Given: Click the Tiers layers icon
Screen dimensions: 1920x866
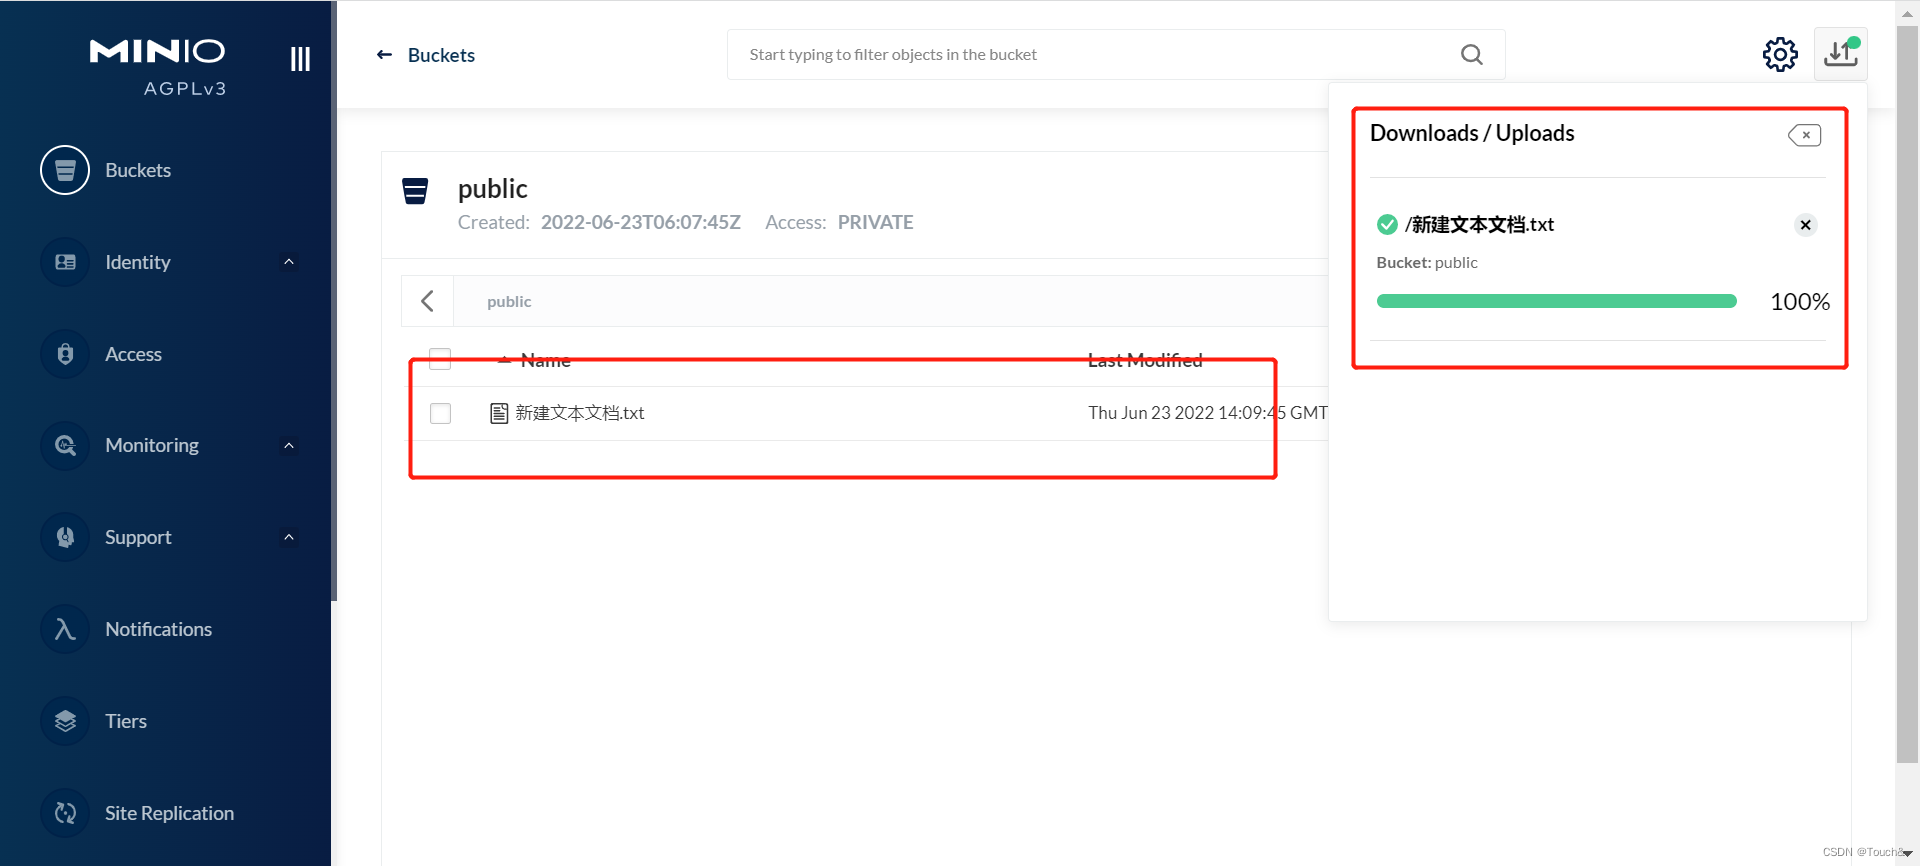Looking at the screenshot, I should pyautogui.click(x=65, y=721).
